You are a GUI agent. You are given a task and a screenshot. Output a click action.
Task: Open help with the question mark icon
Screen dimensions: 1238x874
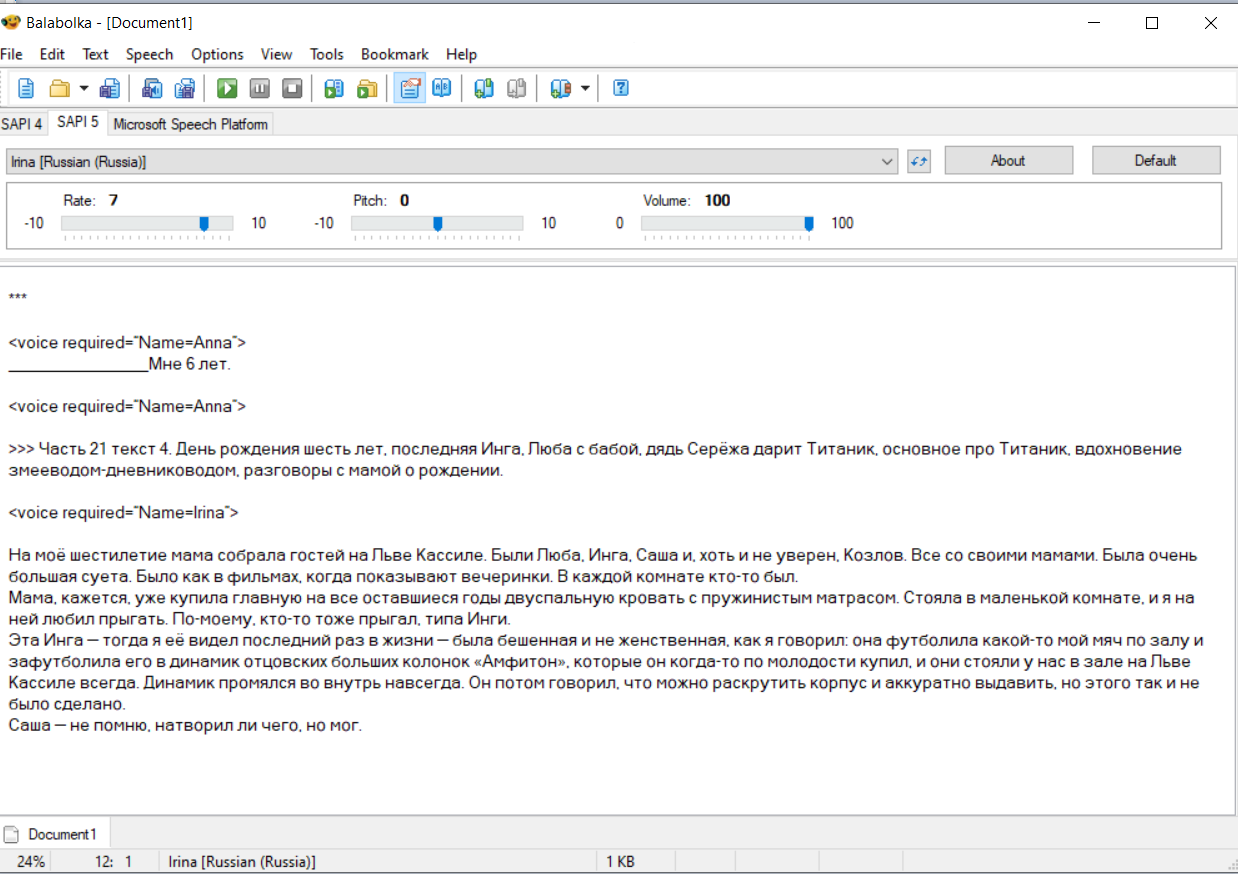(620, 88)
